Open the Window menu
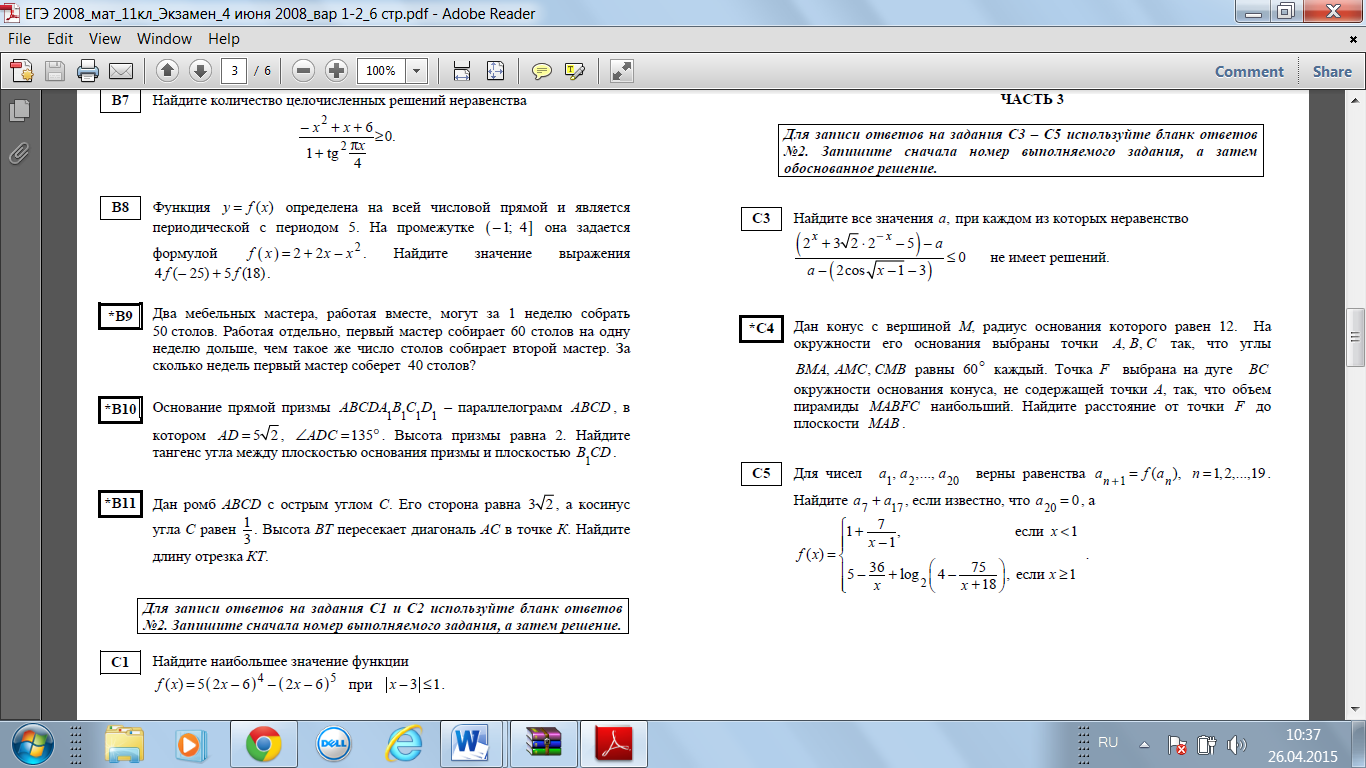1366x768 pixels. click(x=165, y=39)
